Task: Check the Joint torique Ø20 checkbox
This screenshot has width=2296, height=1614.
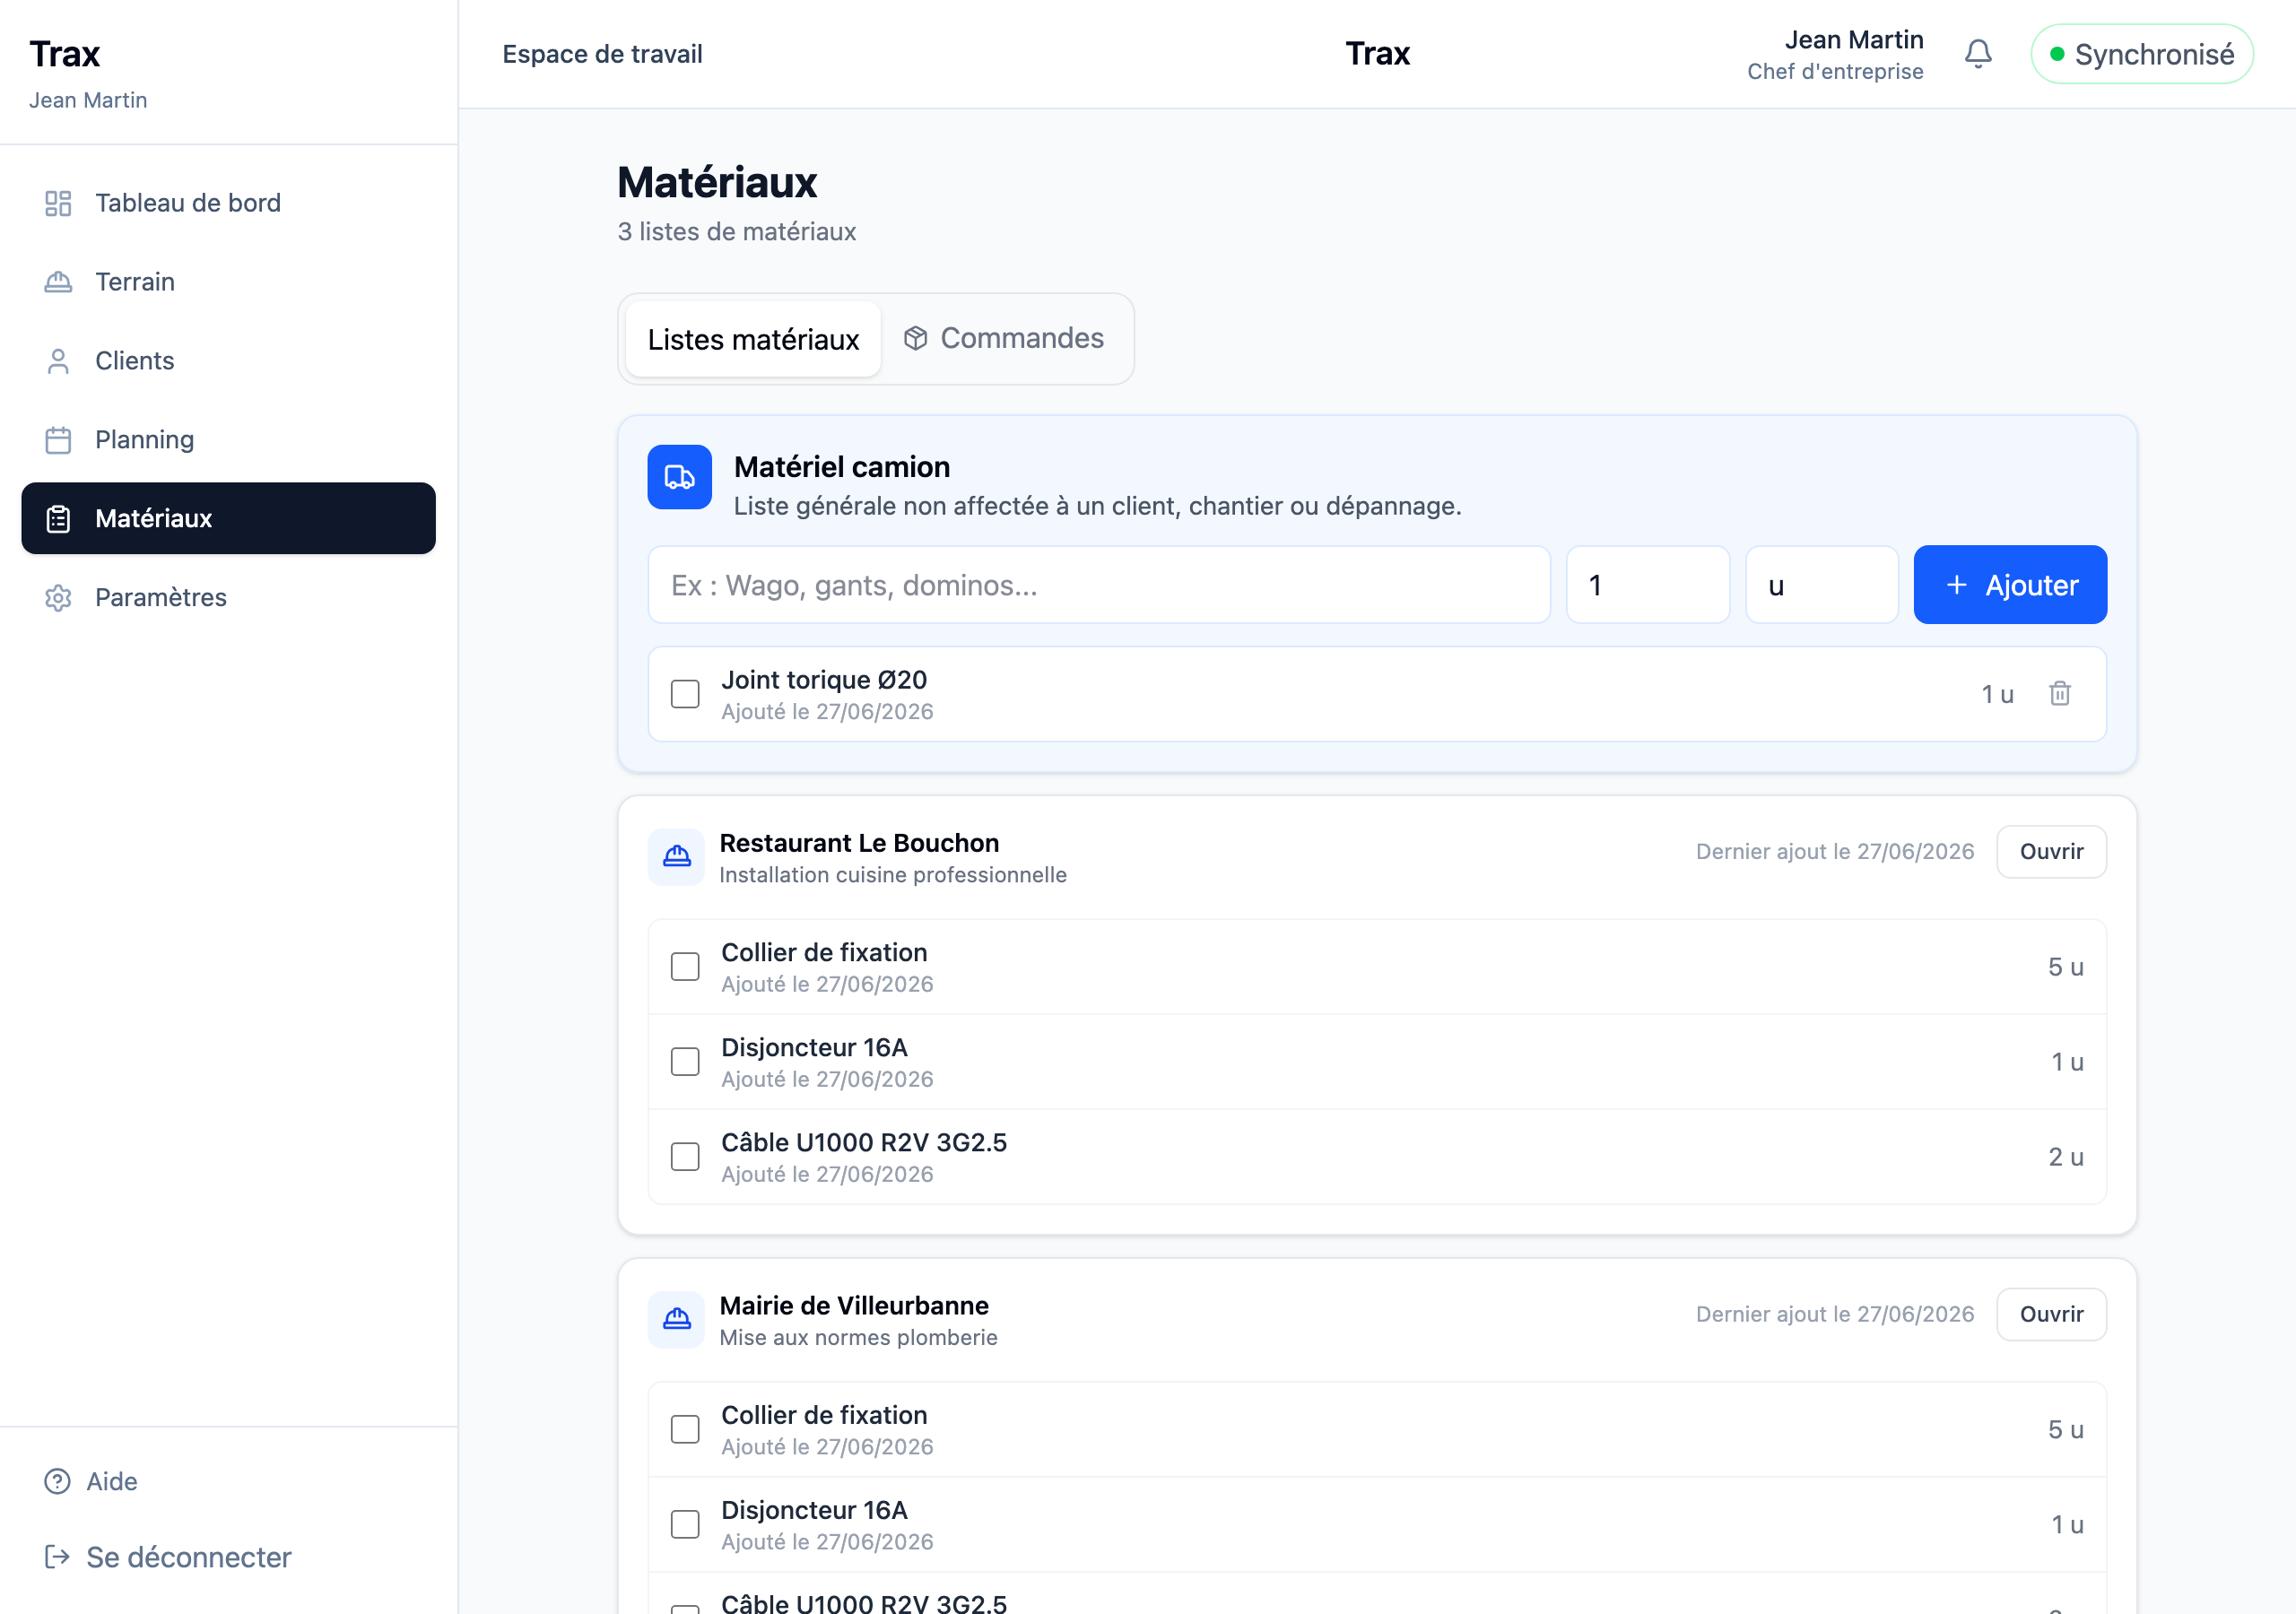Action: (685, 694)
